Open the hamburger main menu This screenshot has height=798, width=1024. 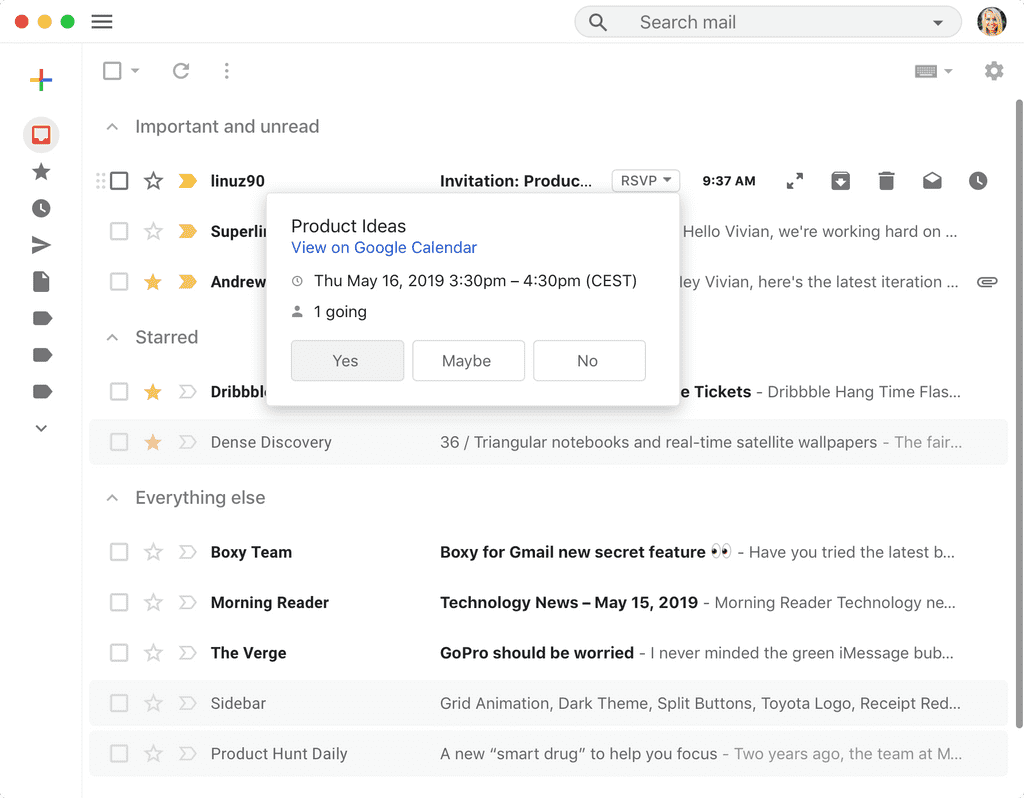102,22
